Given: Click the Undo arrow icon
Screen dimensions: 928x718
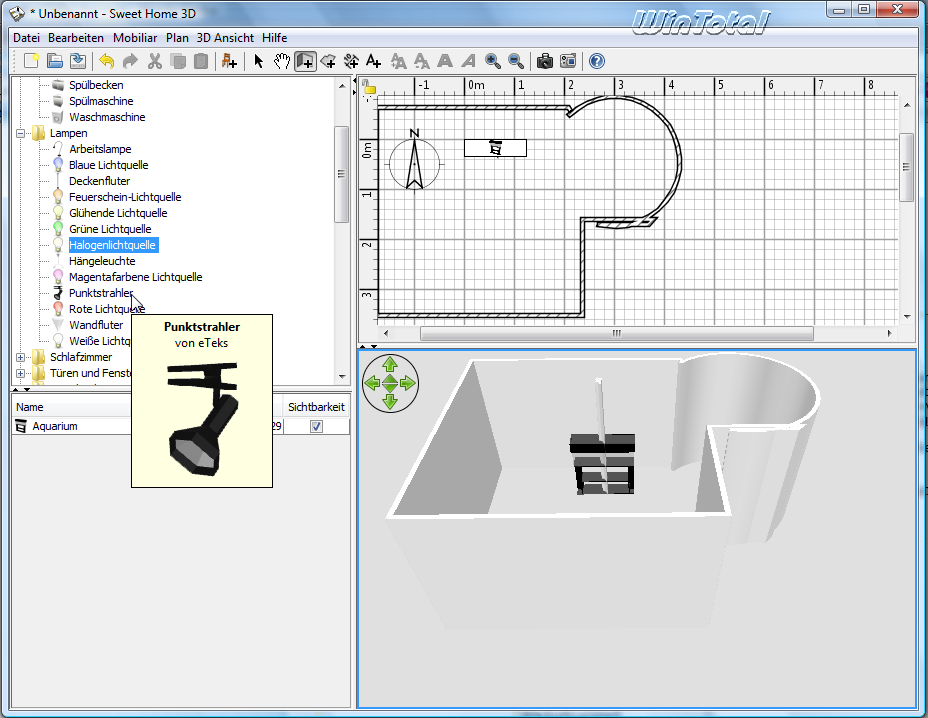Looking at the screenshot, I should pos(106,61).
